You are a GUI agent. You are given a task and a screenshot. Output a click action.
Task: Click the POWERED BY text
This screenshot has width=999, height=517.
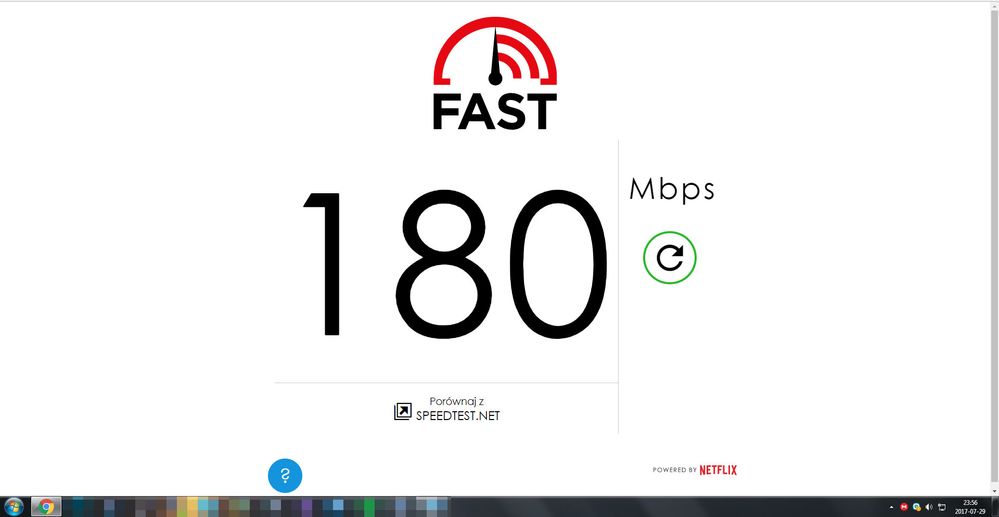674,470
